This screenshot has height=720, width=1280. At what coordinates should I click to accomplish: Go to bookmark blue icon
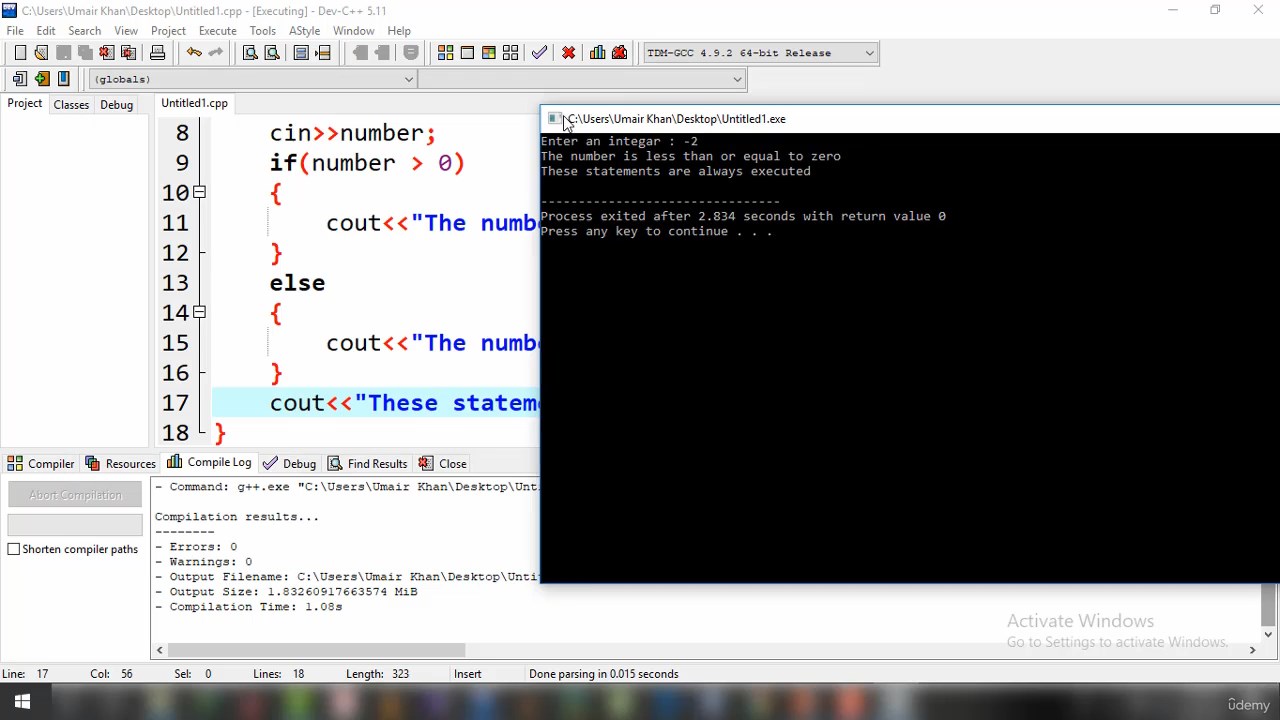63,79
